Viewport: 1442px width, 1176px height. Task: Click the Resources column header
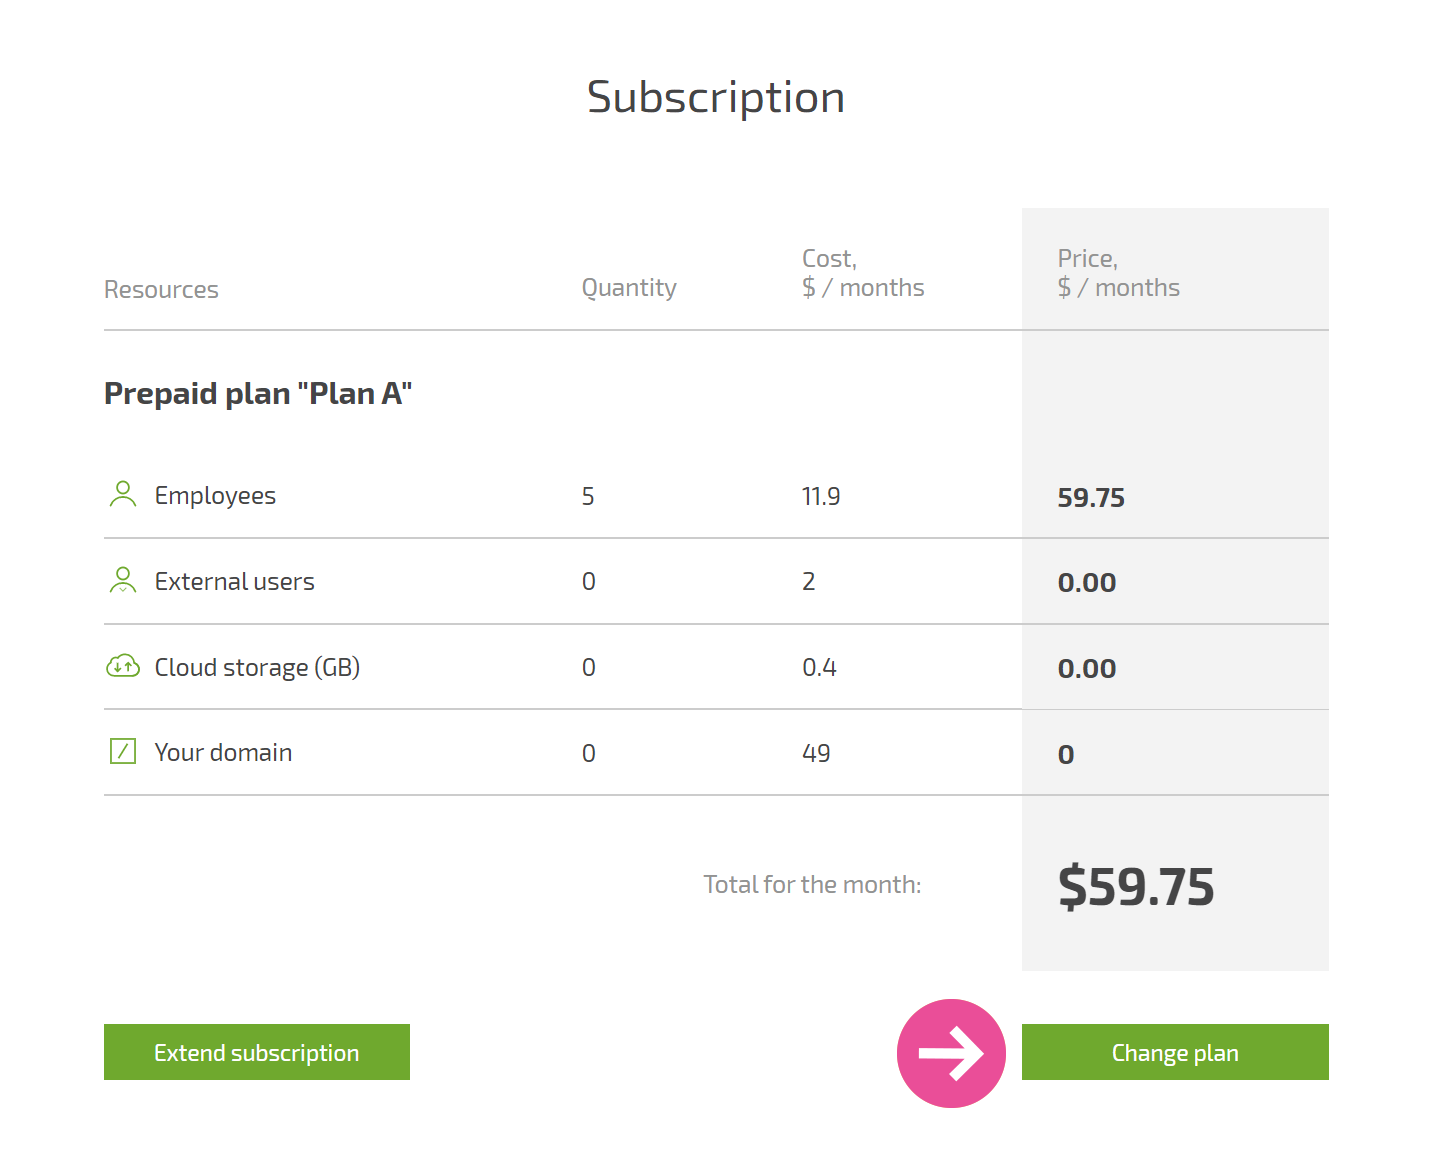(x=161, y=289)
